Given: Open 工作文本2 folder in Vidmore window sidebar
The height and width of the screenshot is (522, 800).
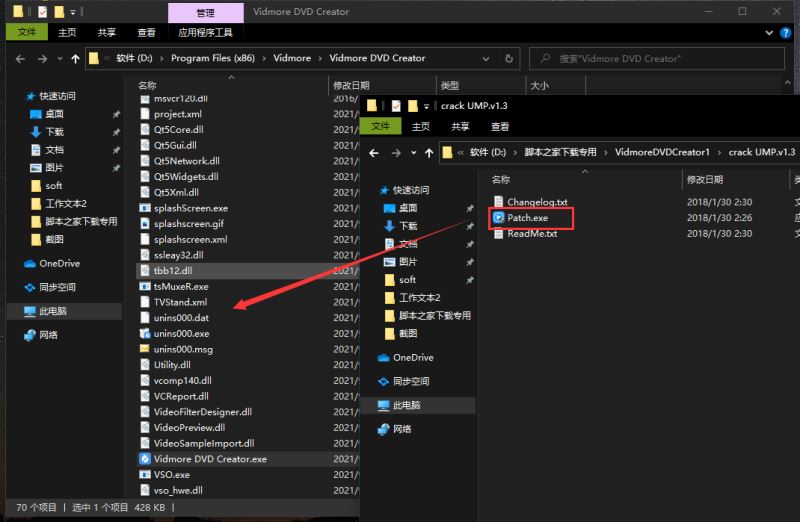Looking at the screenshot, I should click(x=58, y=204).
